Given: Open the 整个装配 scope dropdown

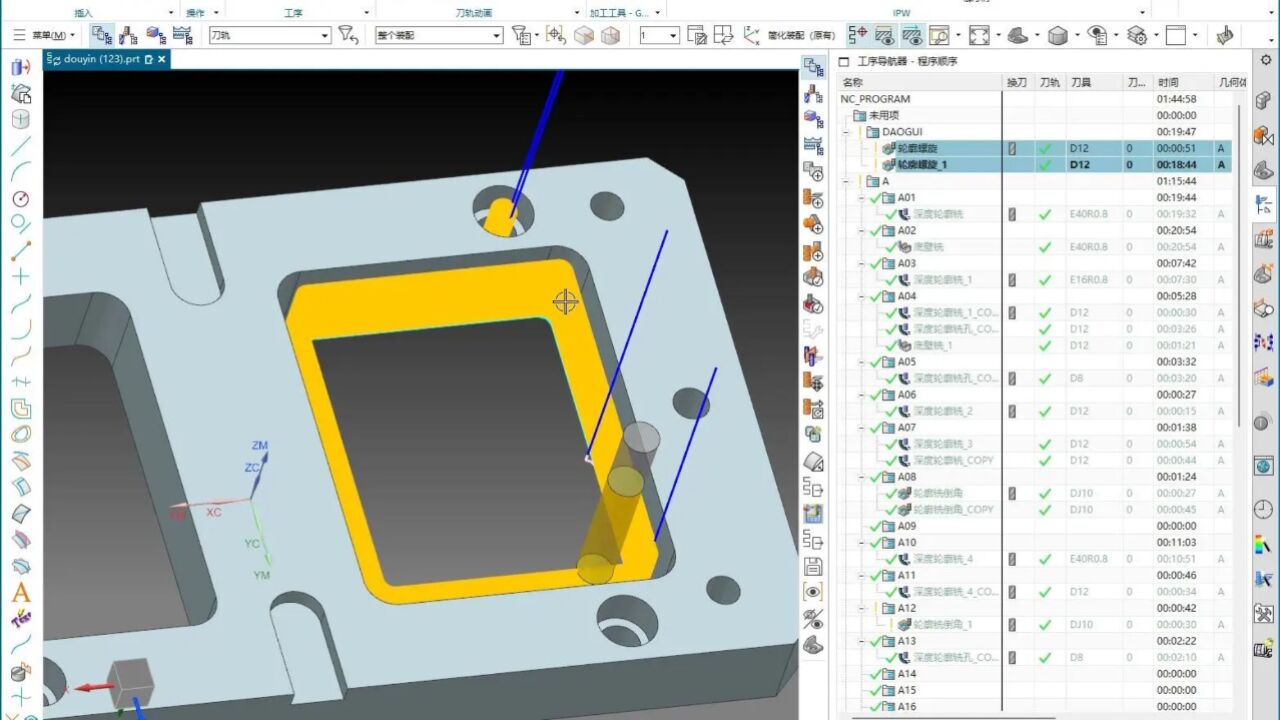Looking at the screenshot, I should tap(497, 36).
